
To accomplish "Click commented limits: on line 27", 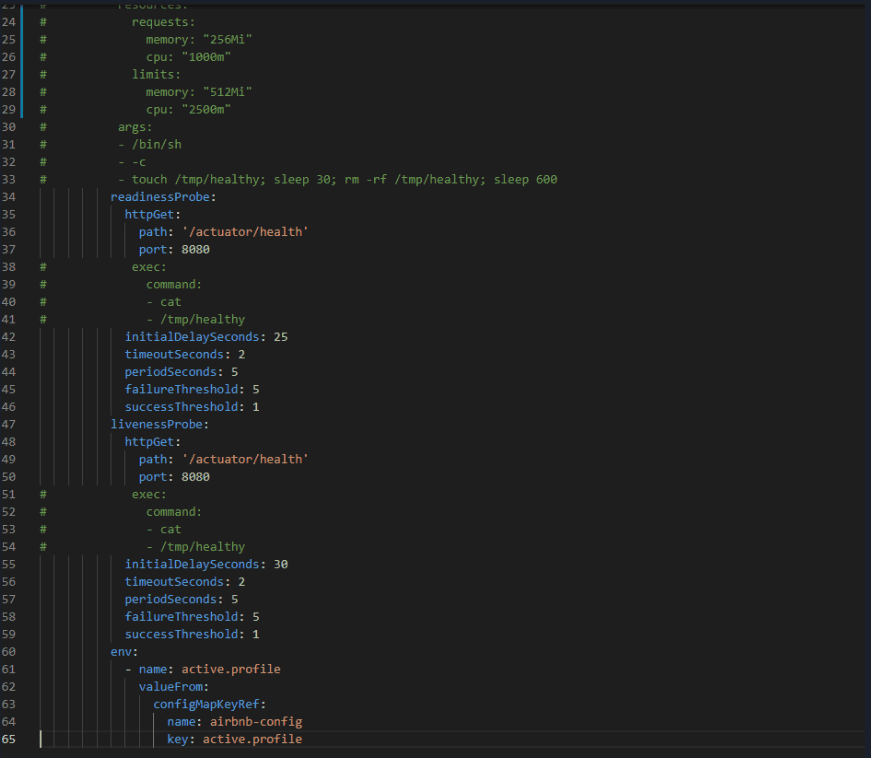I will click(x=156, y=74).
